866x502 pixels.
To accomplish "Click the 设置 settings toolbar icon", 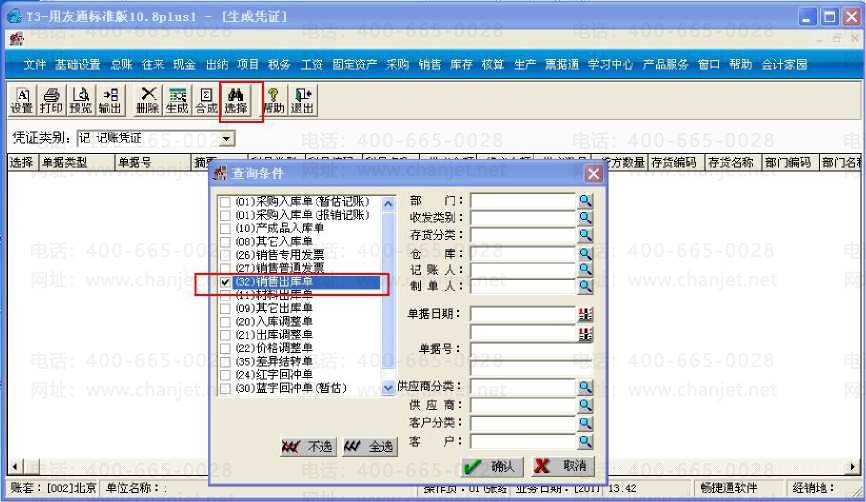I will coord(22,101).
